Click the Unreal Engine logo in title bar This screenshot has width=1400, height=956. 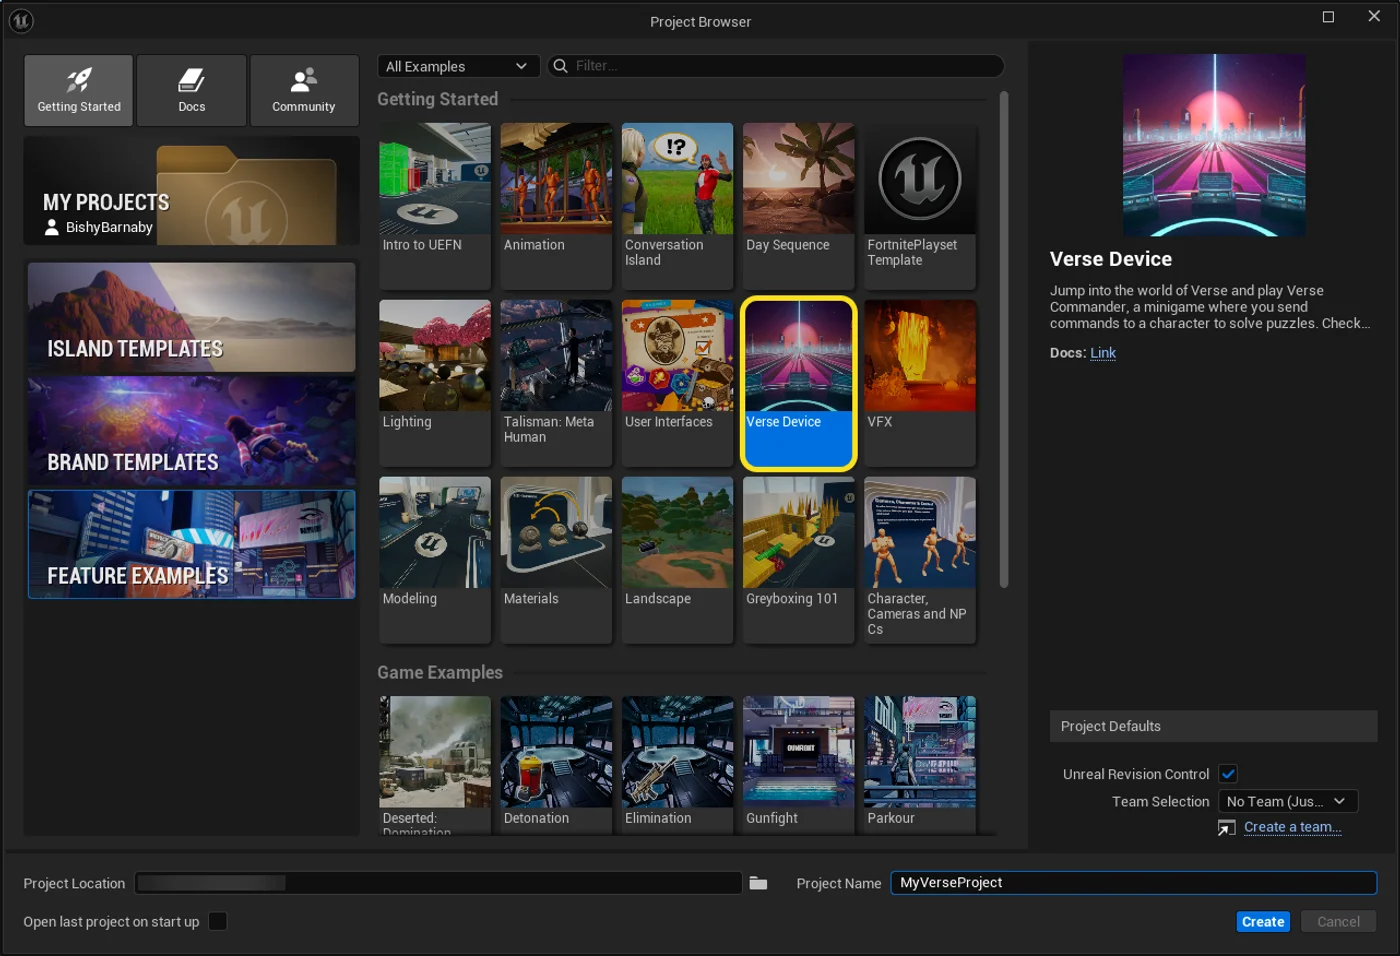[21, 20]
